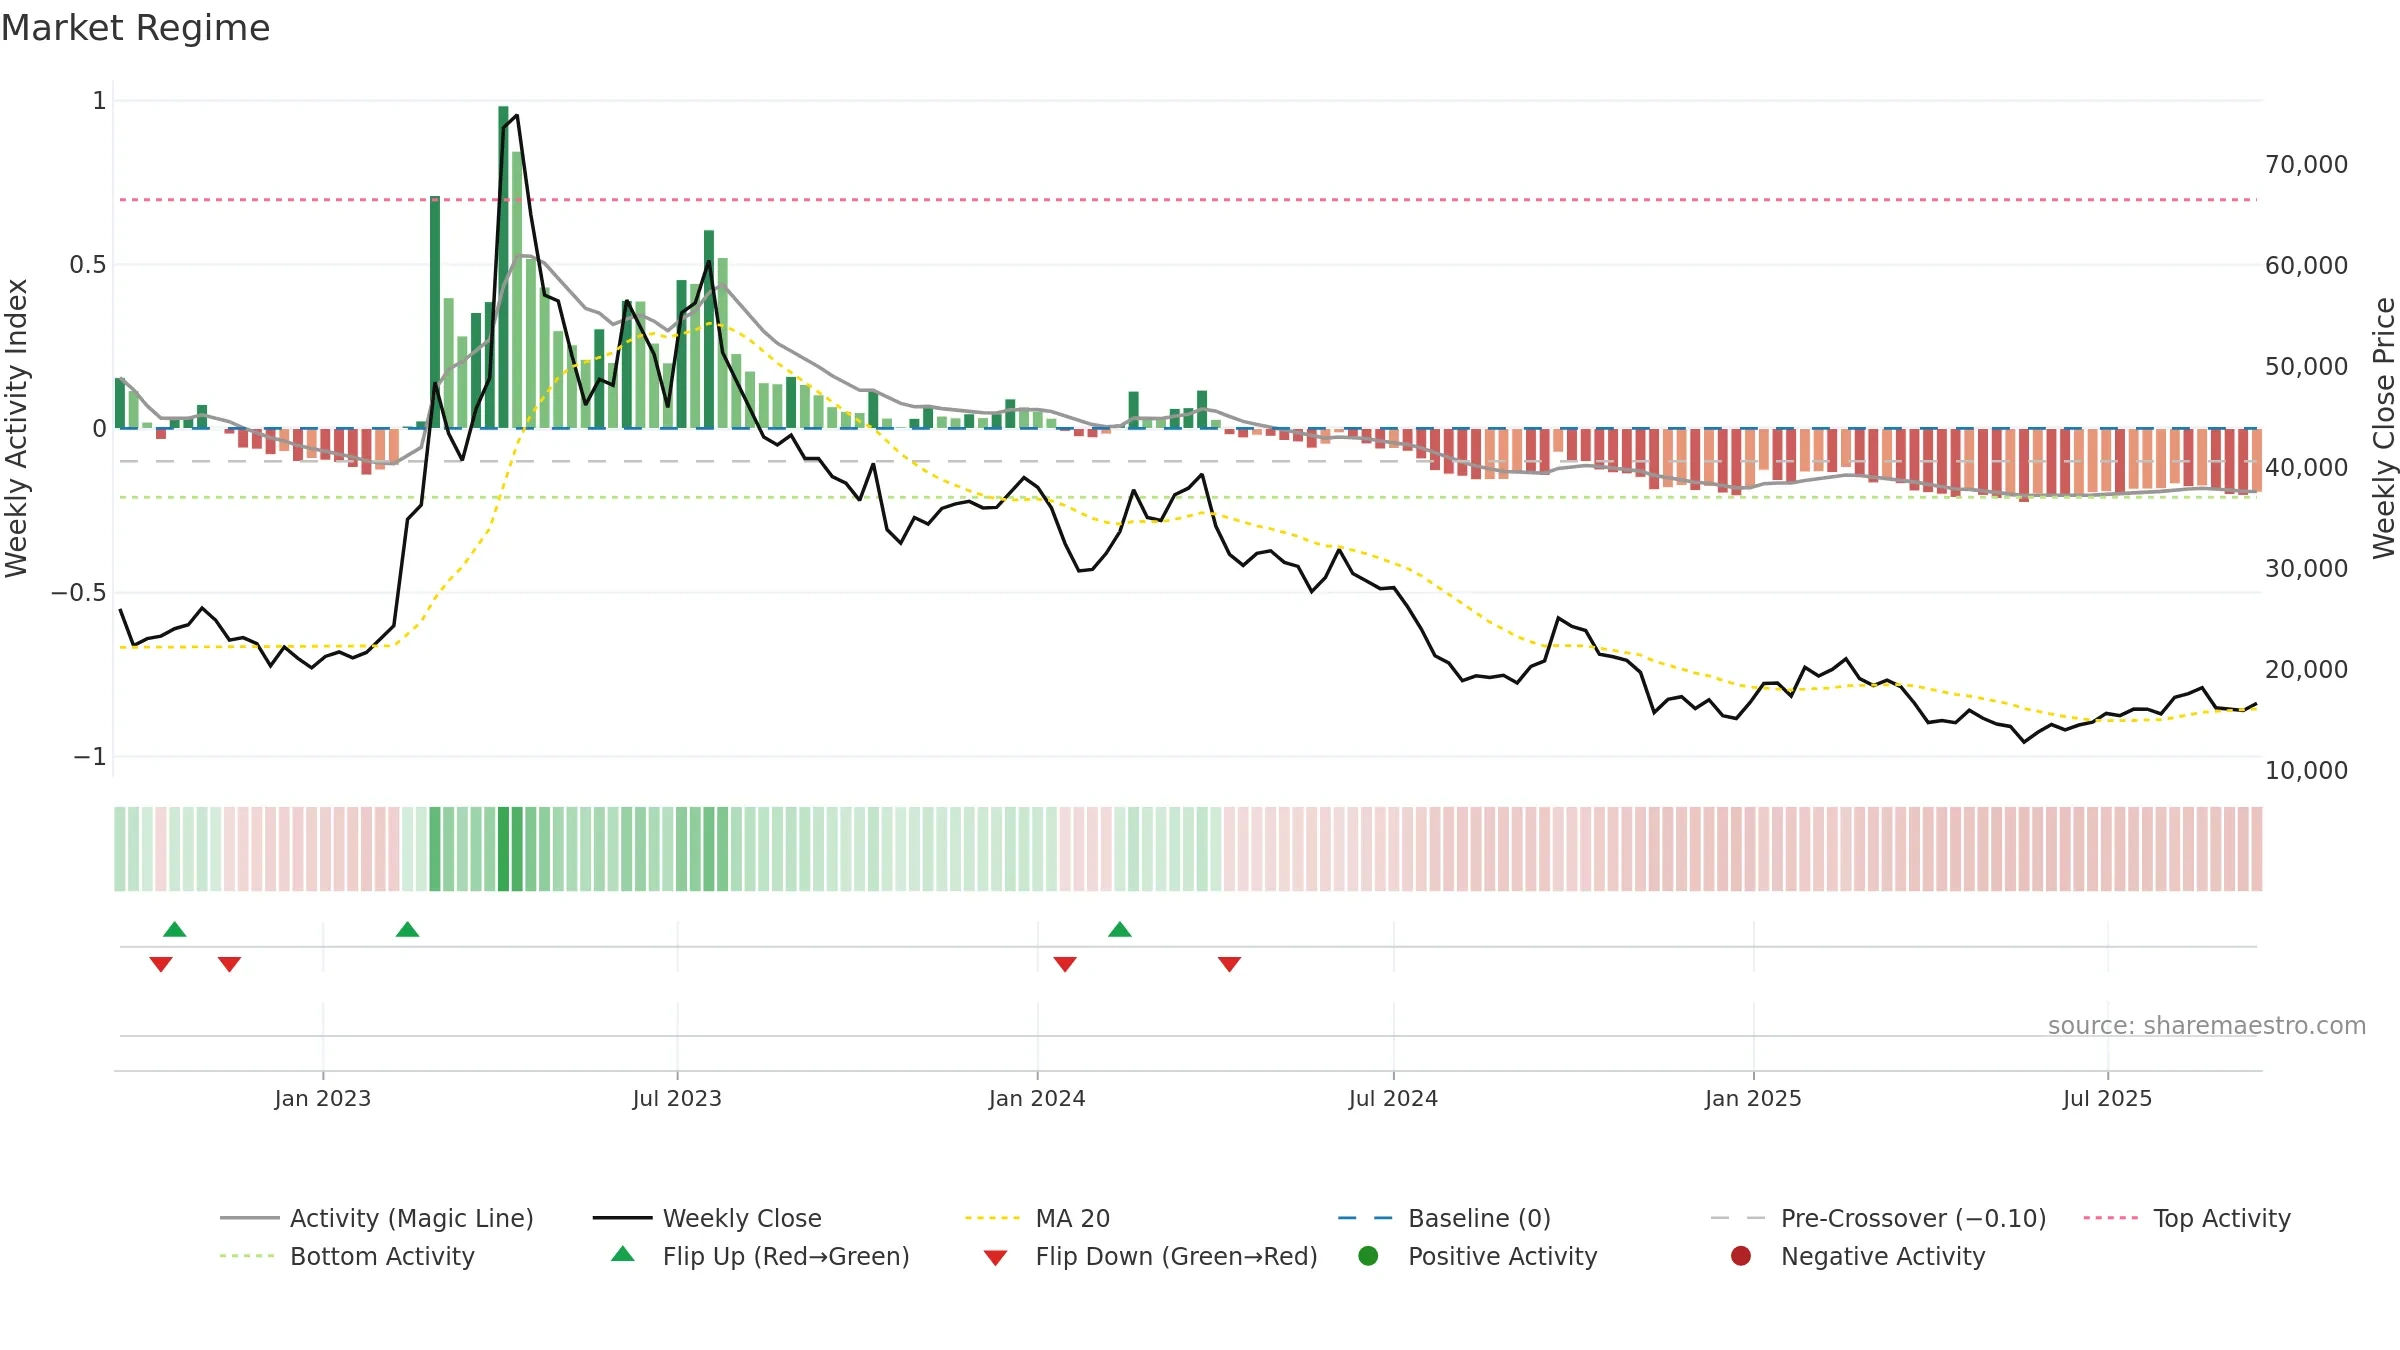Click the first red flip-down triangle in late 2022
Image resolution: width=2400 pixels, height=1350 pixels.
[x=161, y=964]
